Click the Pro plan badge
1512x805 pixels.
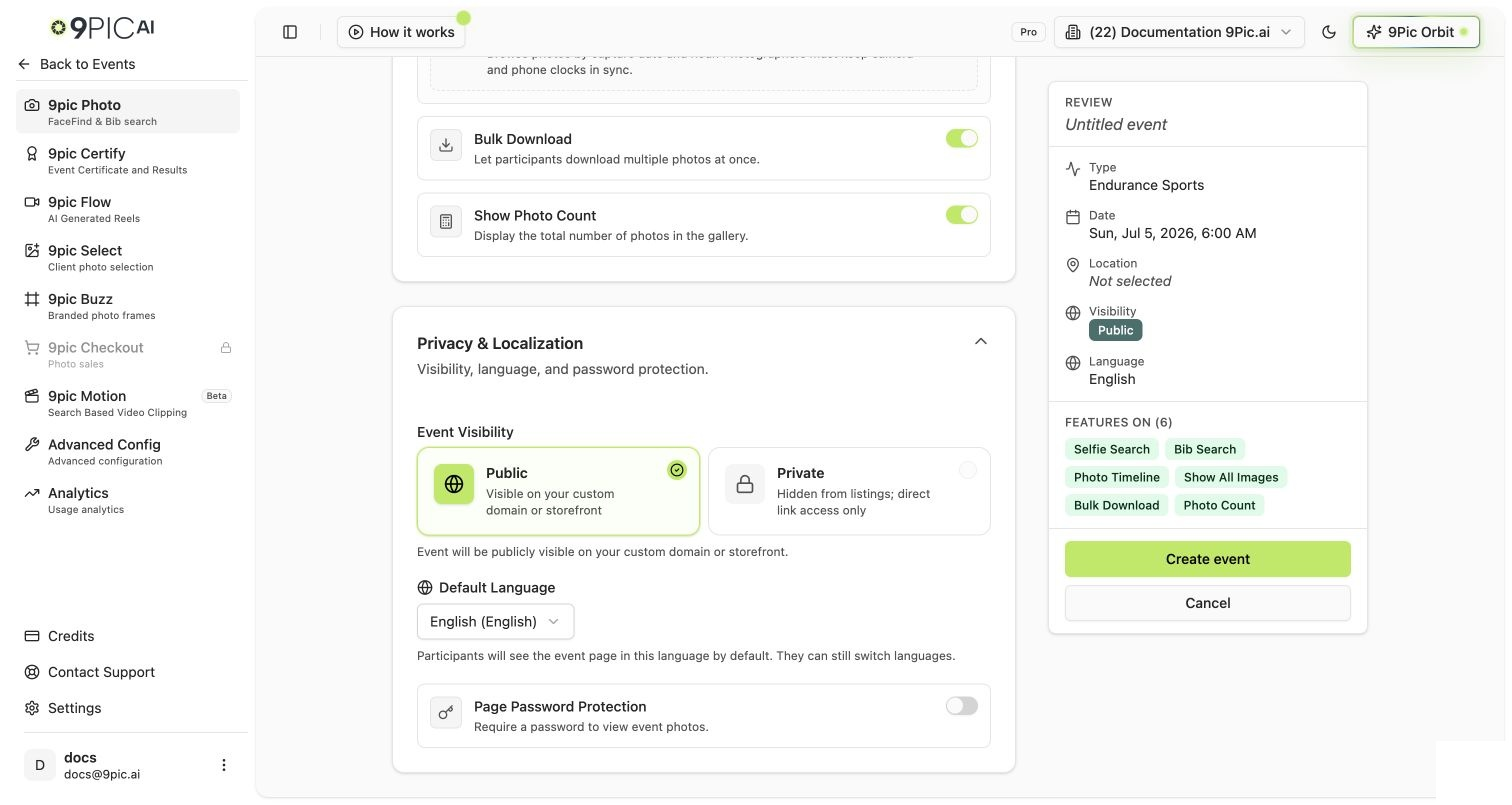[1028, 32]
